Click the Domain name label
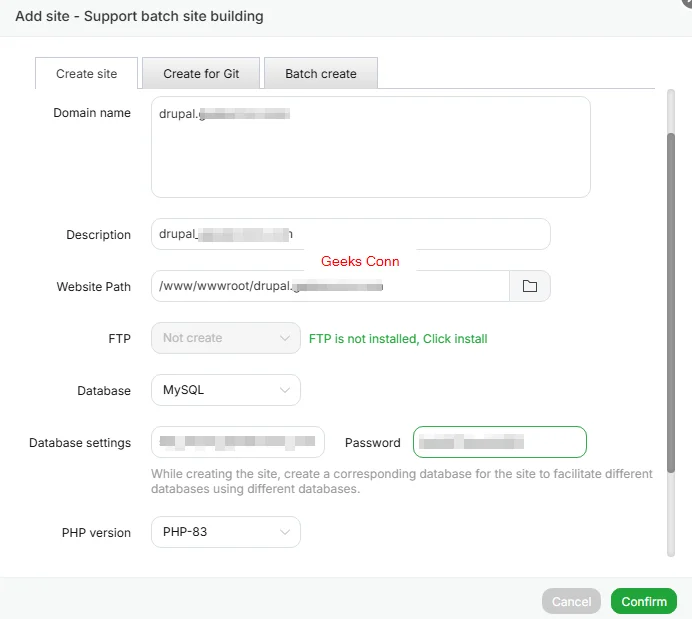The height and width of the screenshot is (619, 692). (92, 113)
